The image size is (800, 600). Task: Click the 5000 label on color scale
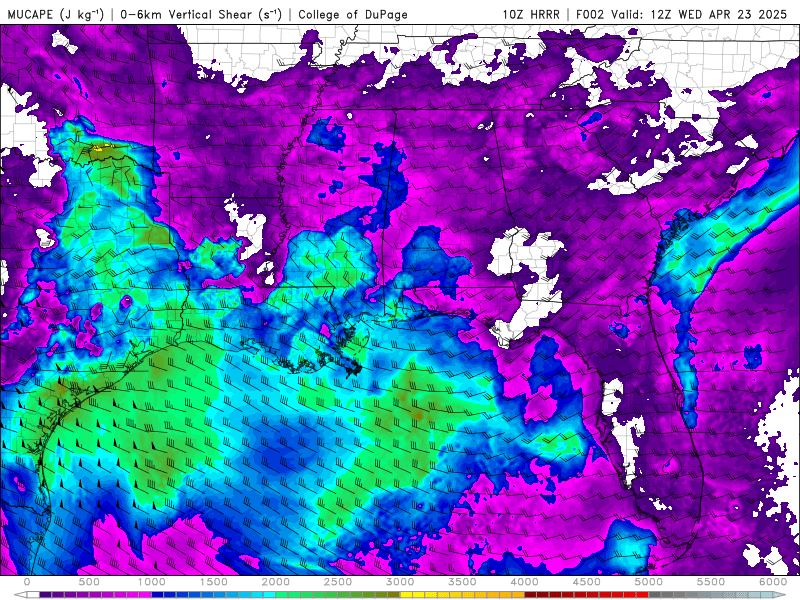648,582
